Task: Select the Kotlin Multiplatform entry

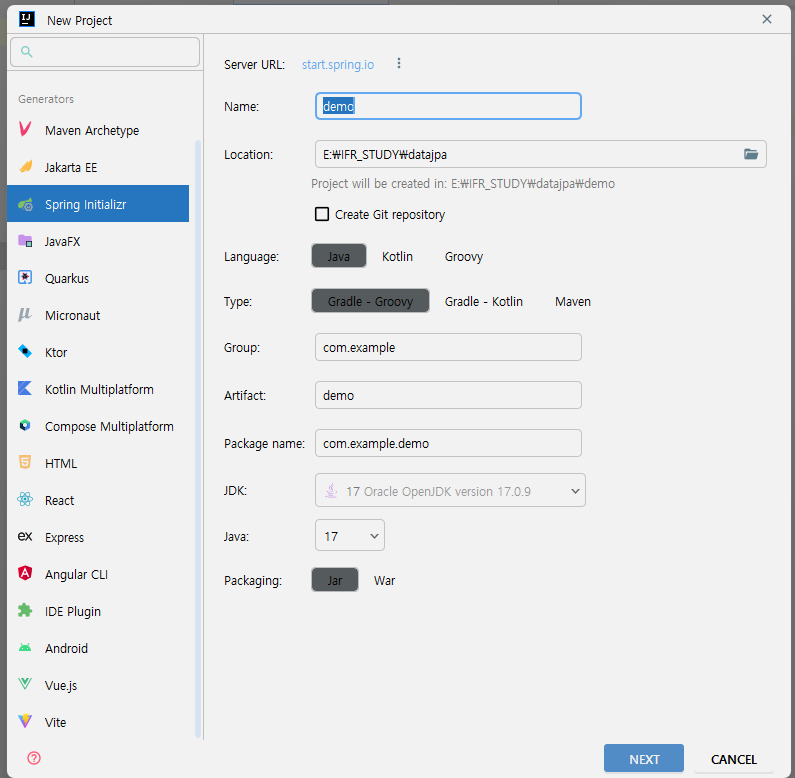Action: 98,390
